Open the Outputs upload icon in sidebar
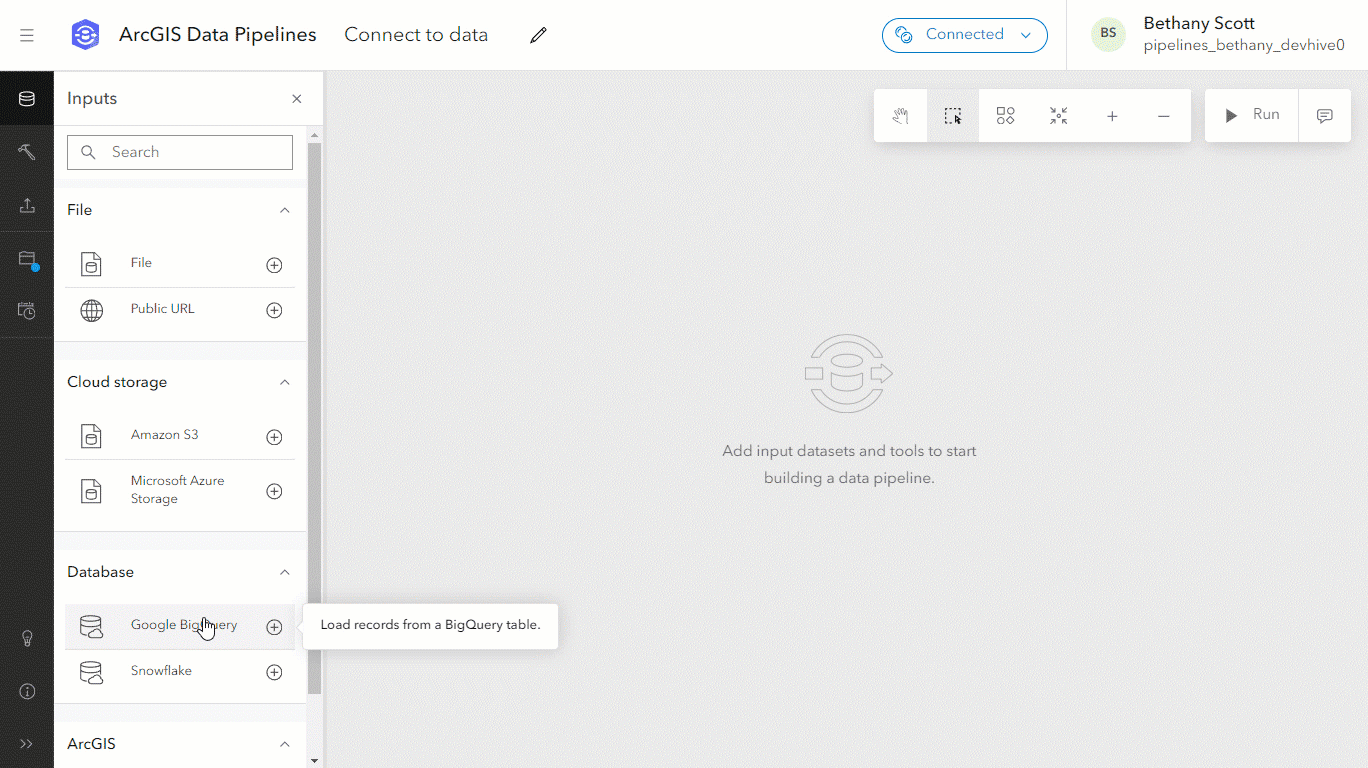 pyautogui.click(x=27, y=205)
